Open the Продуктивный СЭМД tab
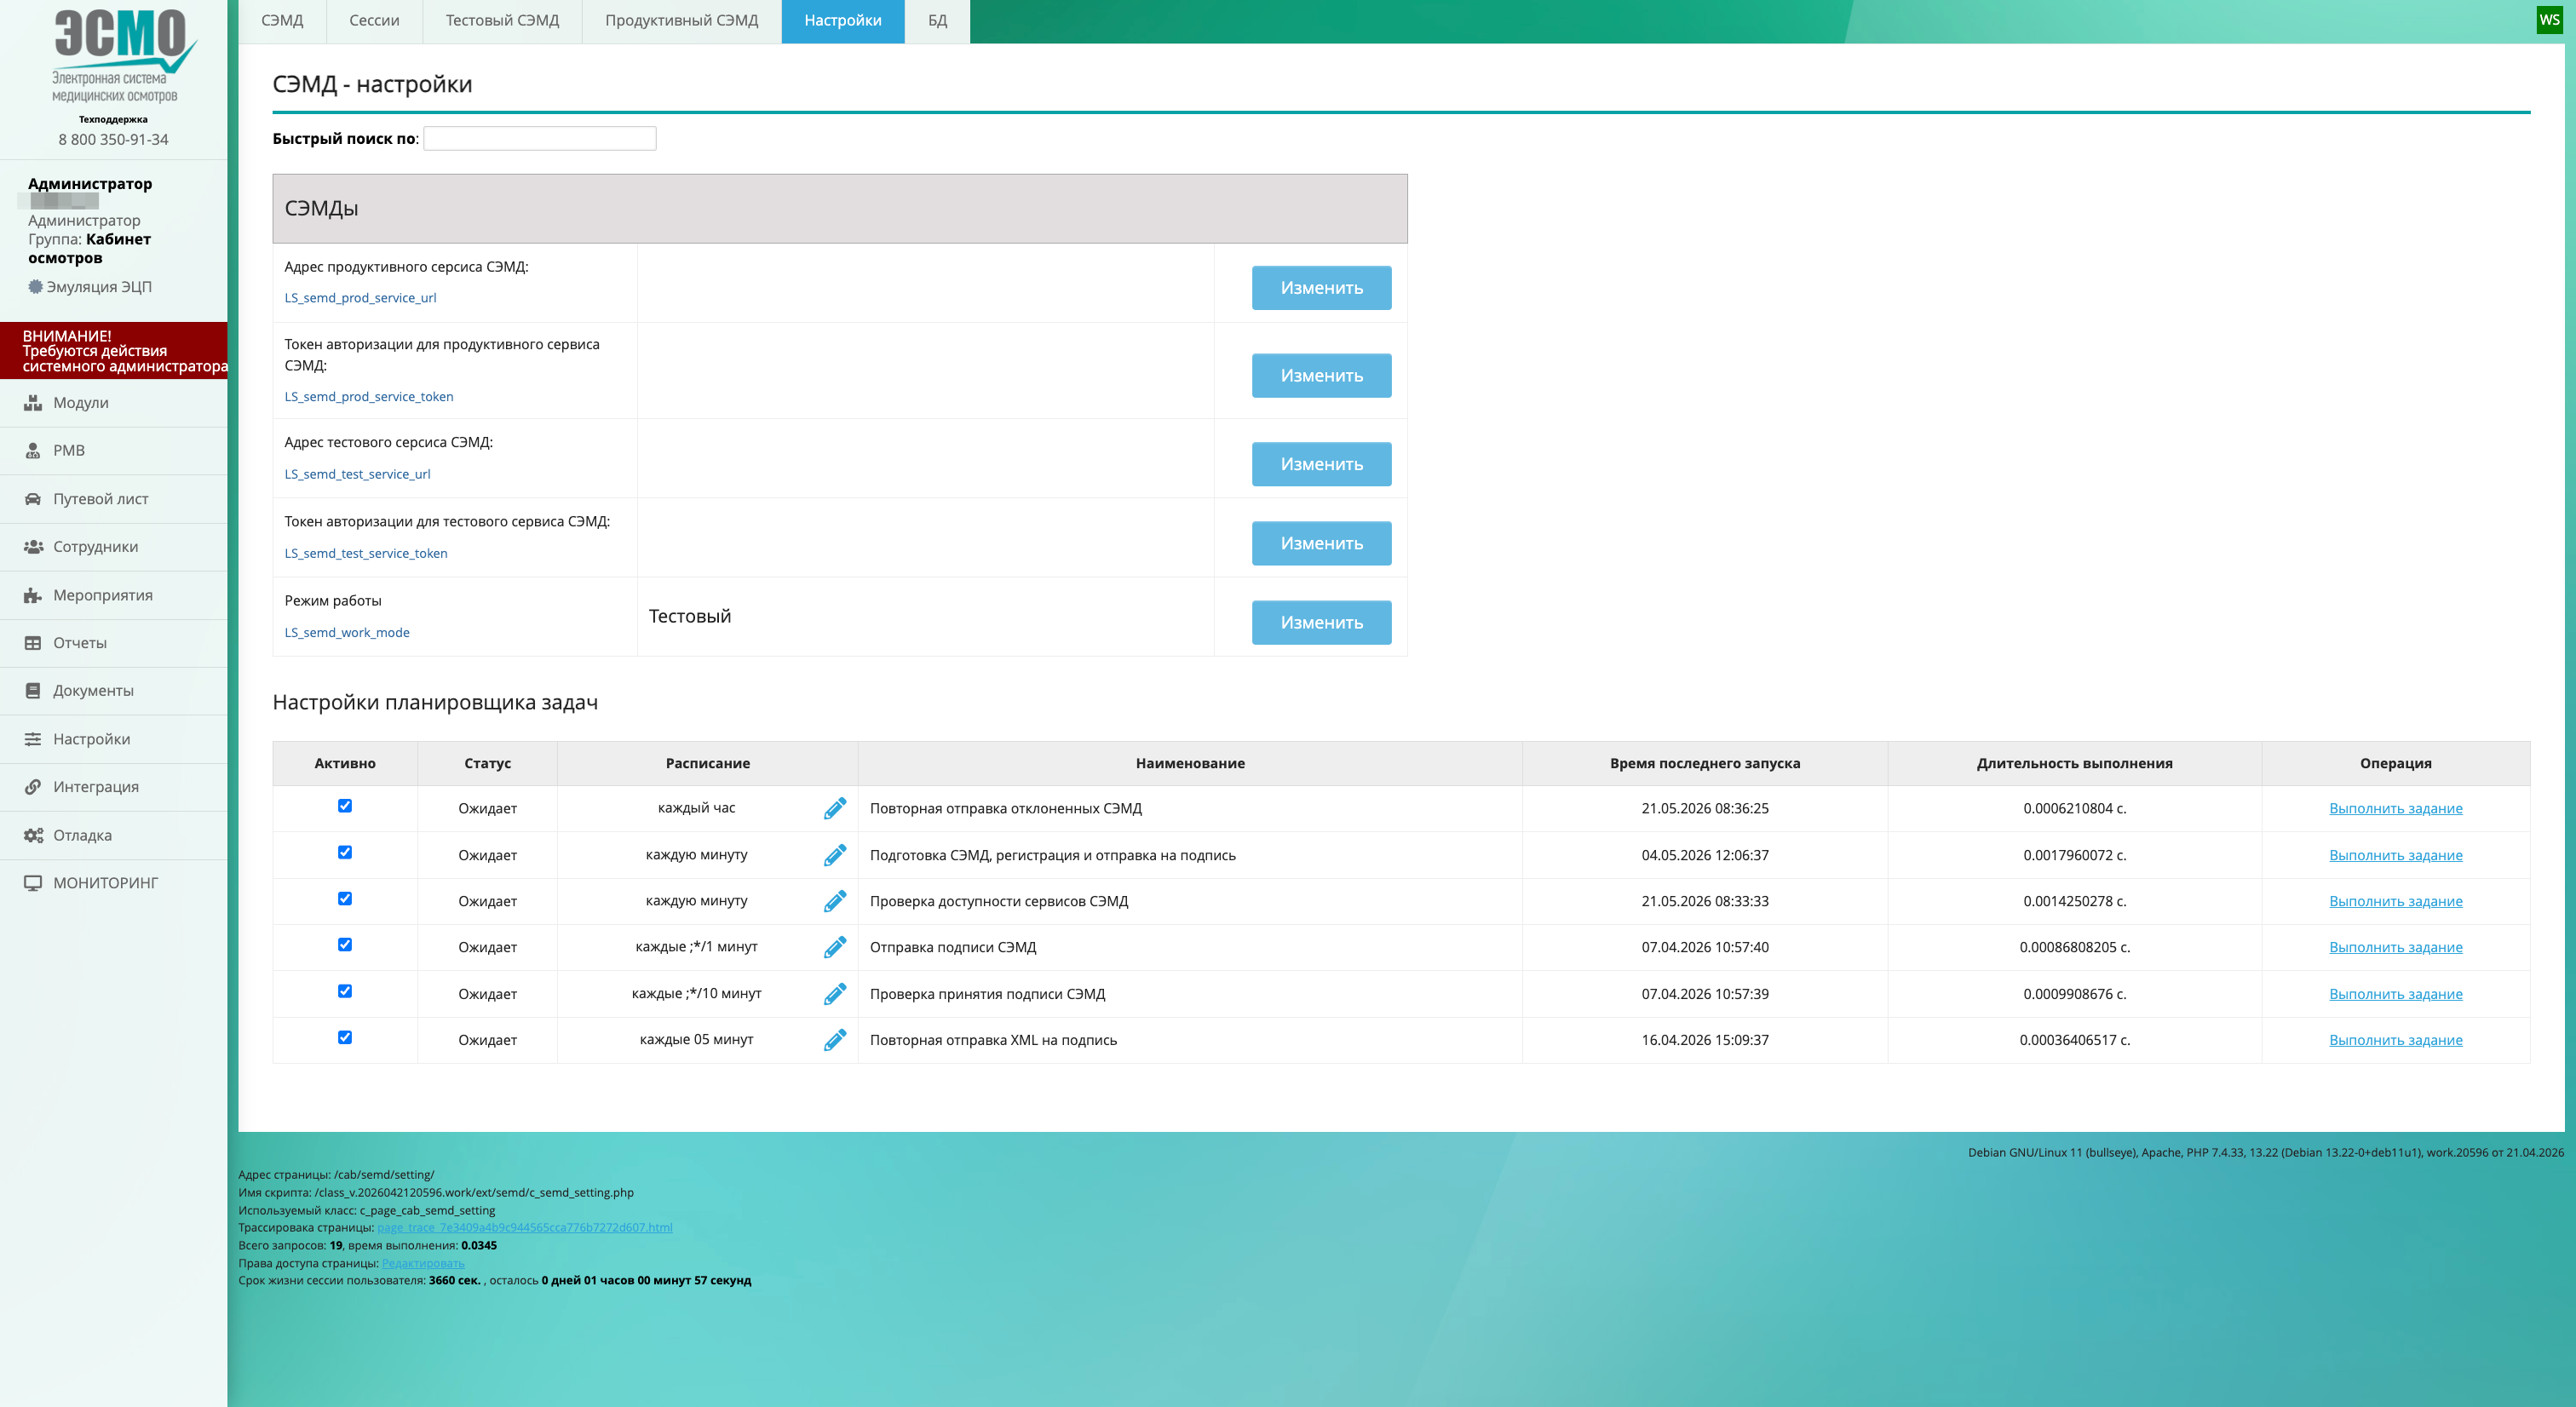 [681, 21]
